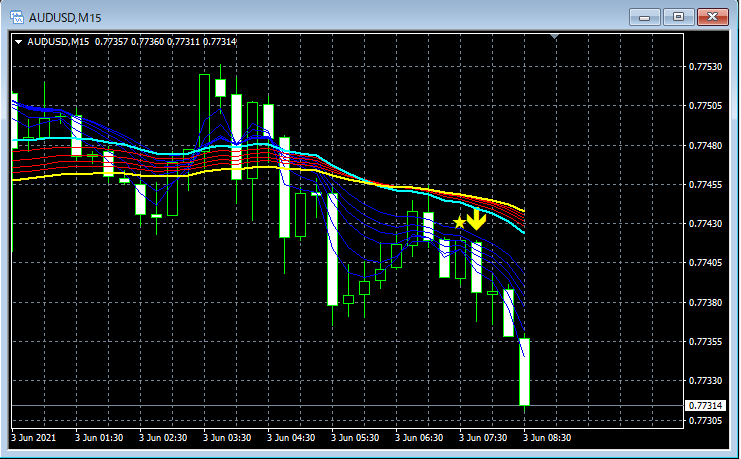Click the 3 Jun 06:30 time label

point(419,438)
